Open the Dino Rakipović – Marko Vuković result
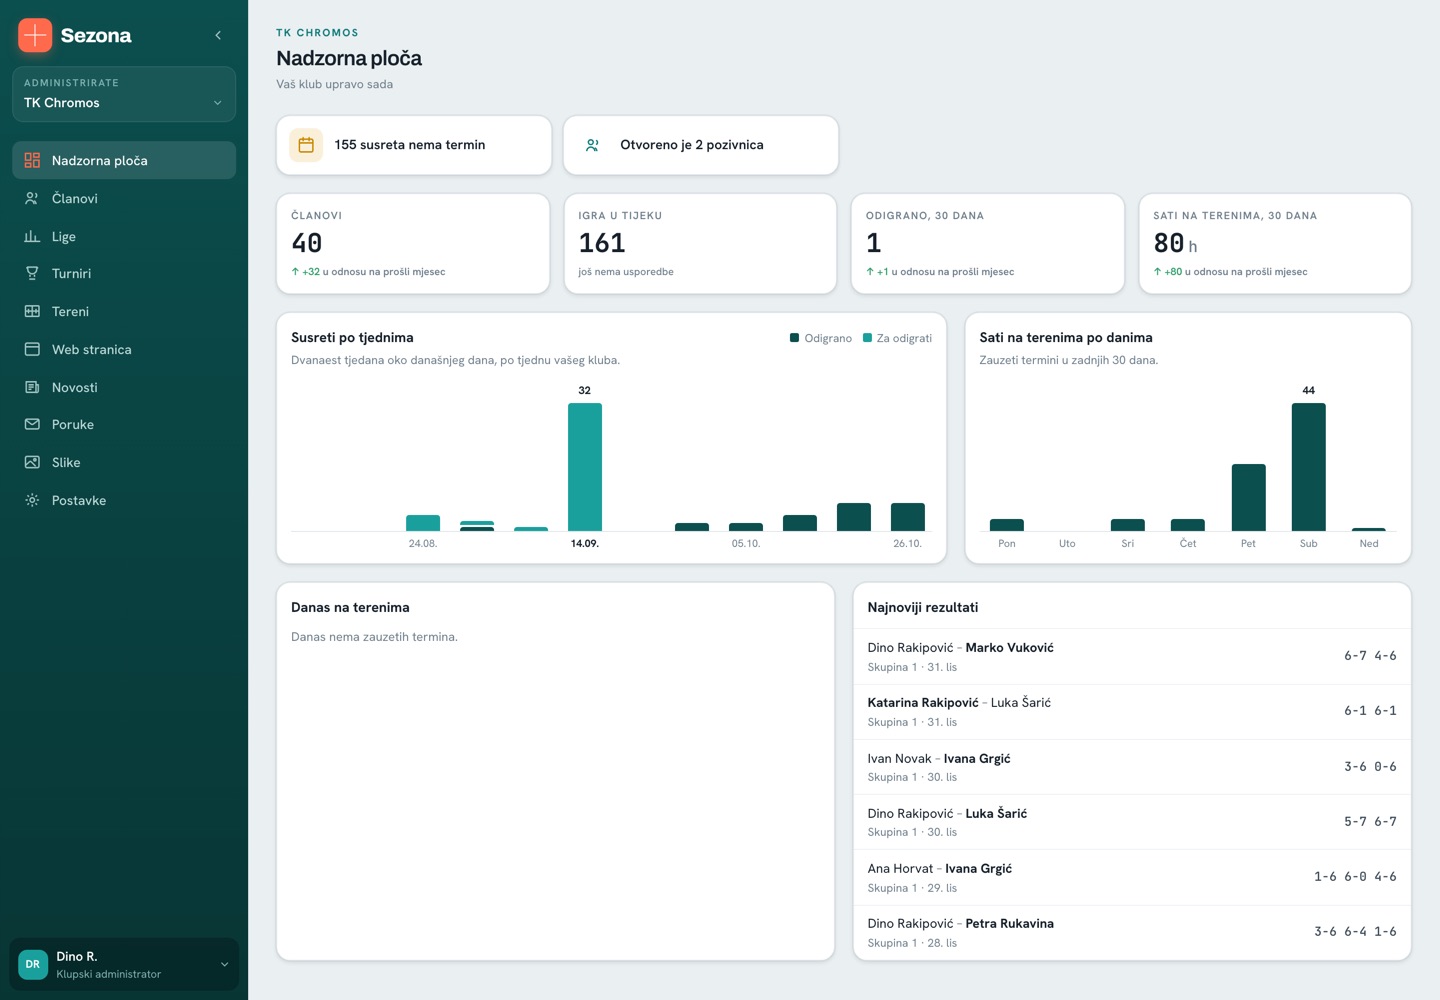 pos(1132,656)
